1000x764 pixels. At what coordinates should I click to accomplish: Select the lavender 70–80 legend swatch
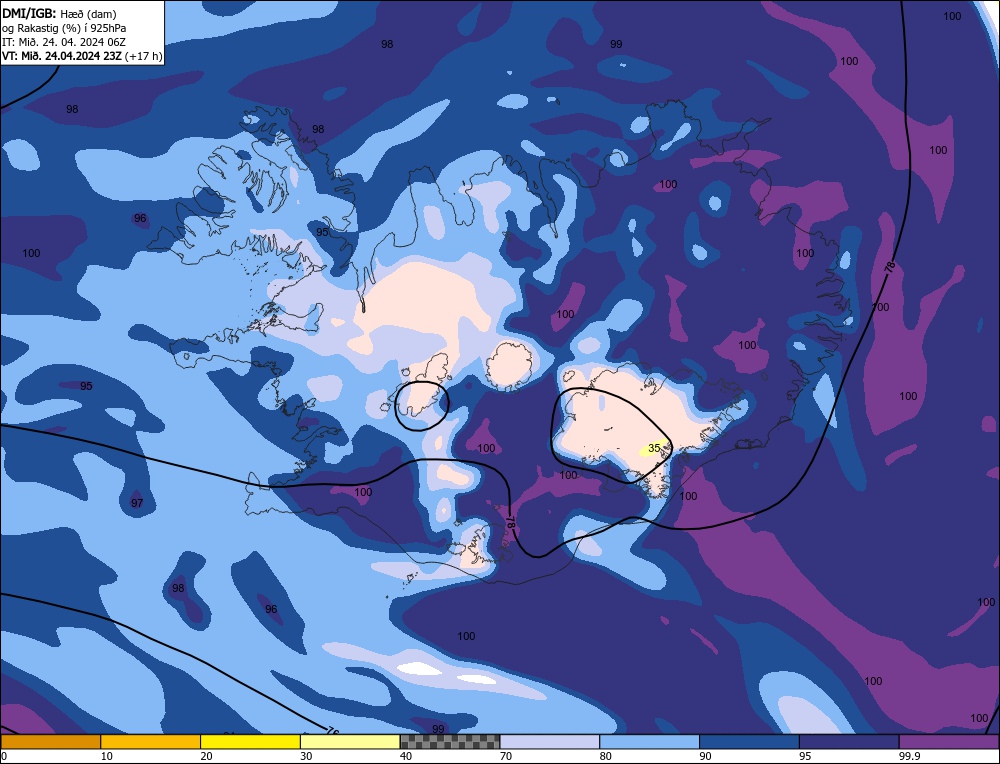pyautogui.click(x=550, y=741)
